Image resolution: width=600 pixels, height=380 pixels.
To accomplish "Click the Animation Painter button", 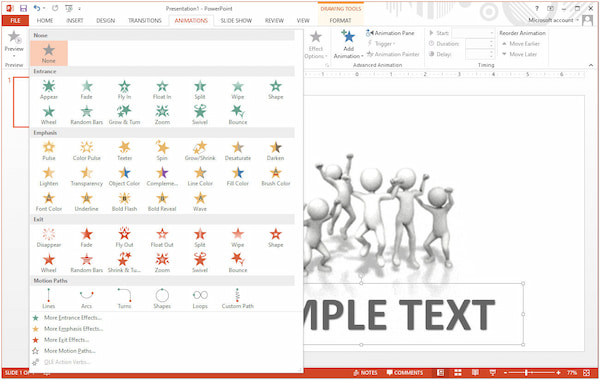I will click(x=393, y=54).
